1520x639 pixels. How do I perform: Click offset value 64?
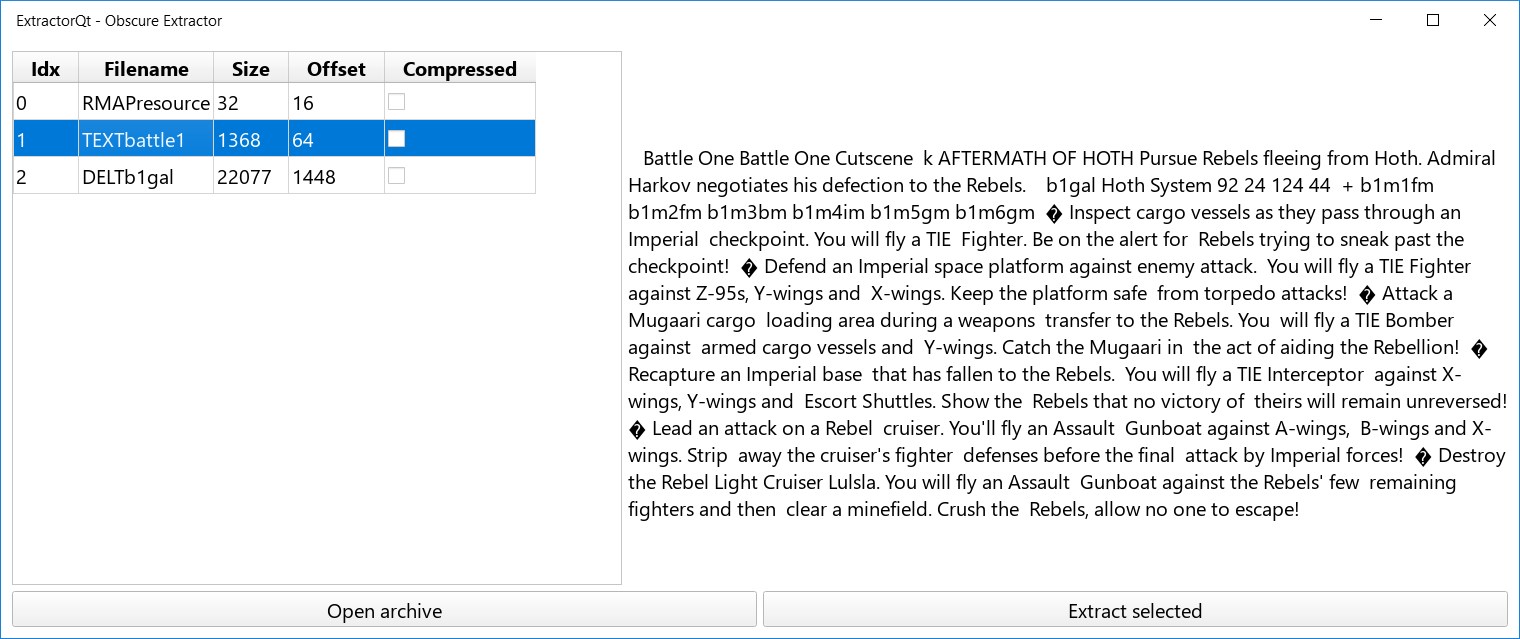coord(336,139)
